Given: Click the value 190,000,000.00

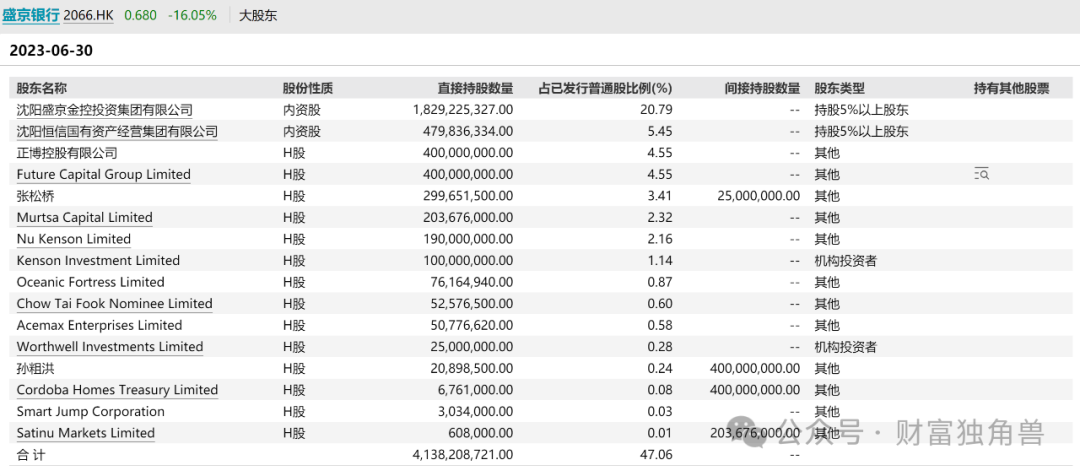Looking at the screenshot, I should (470, 239).
